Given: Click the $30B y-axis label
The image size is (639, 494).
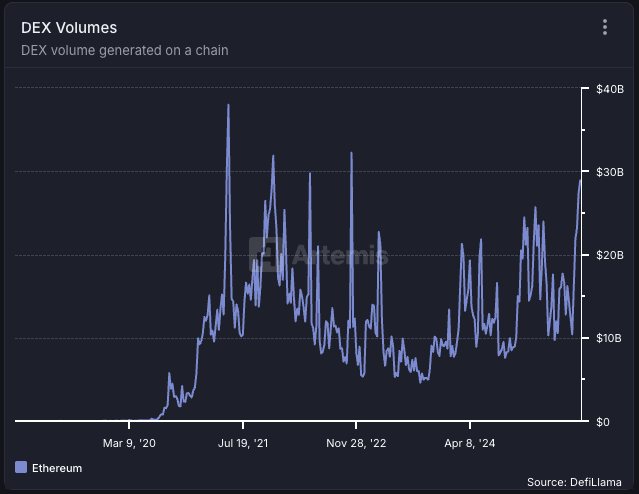Looking at the screenshot, I should pyautogui.click(x=610, y=172).
